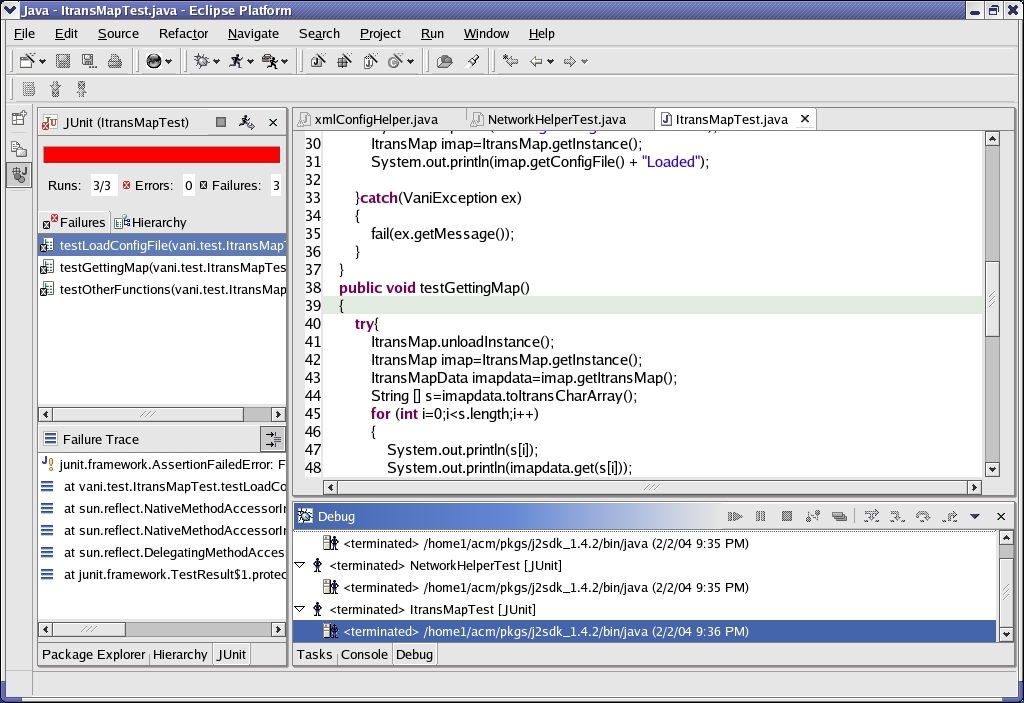This screenshot has height=703, width=1024.
Task: Switch to Hierarchy tab in JUnit view
Action: 151,222
